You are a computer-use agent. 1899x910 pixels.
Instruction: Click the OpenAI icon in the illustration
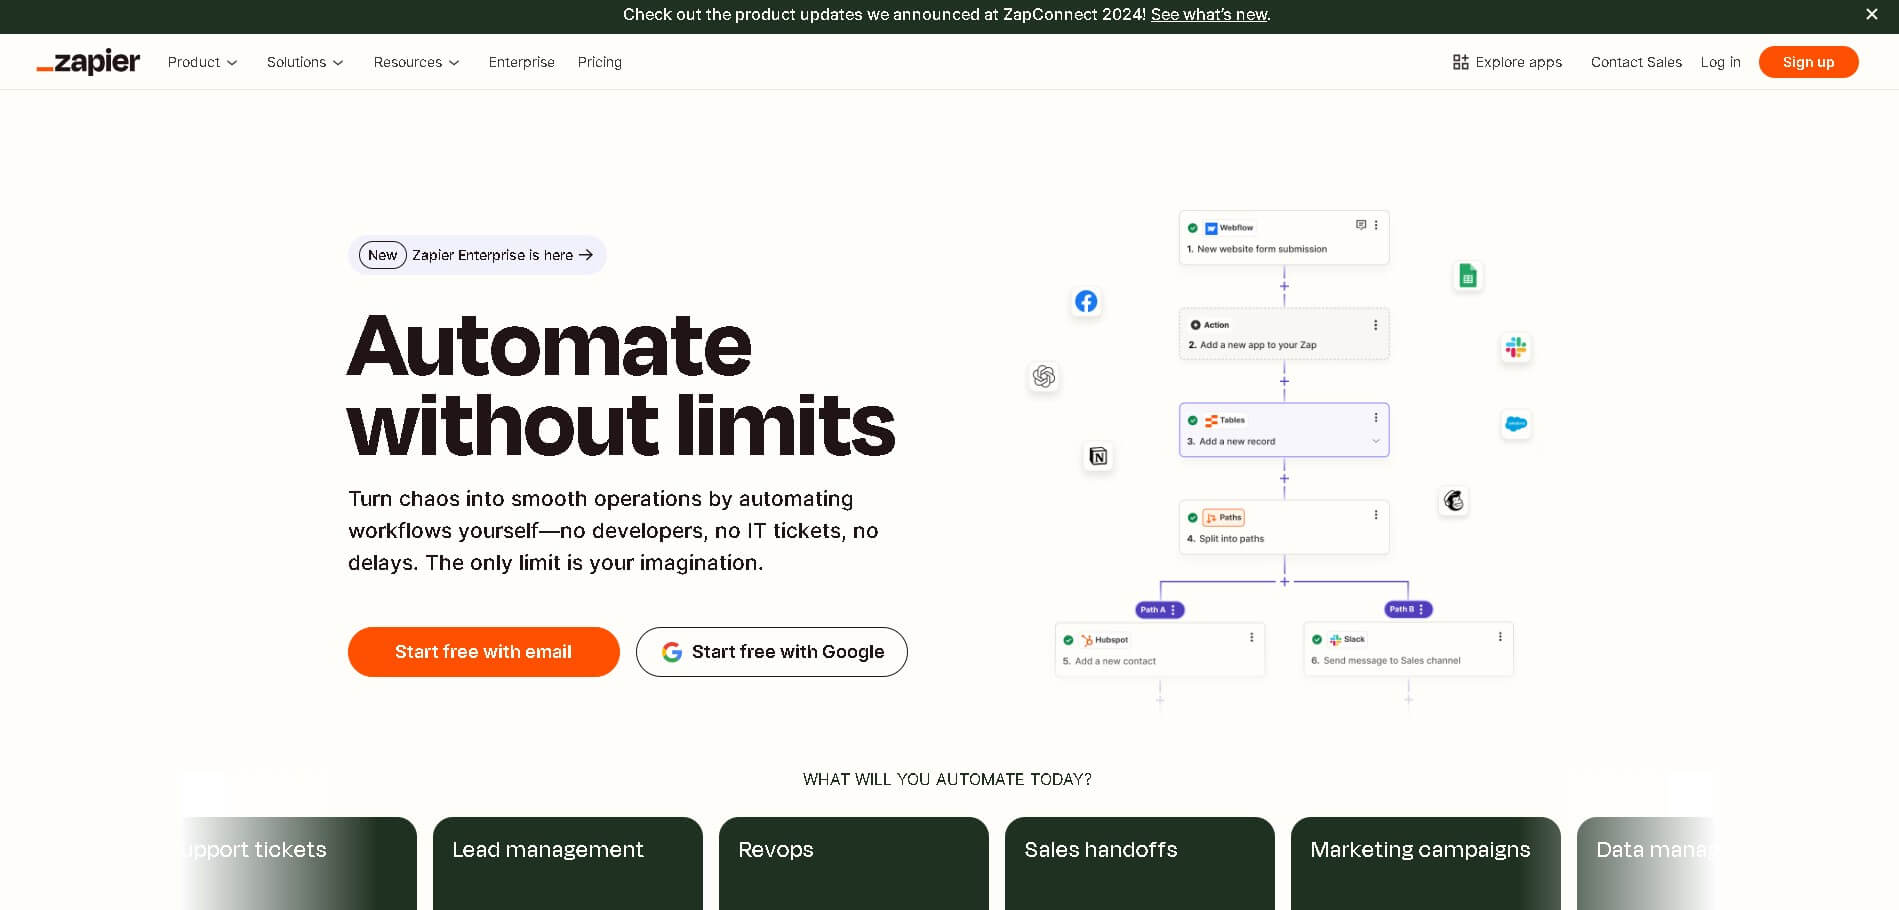point(1044,376)
